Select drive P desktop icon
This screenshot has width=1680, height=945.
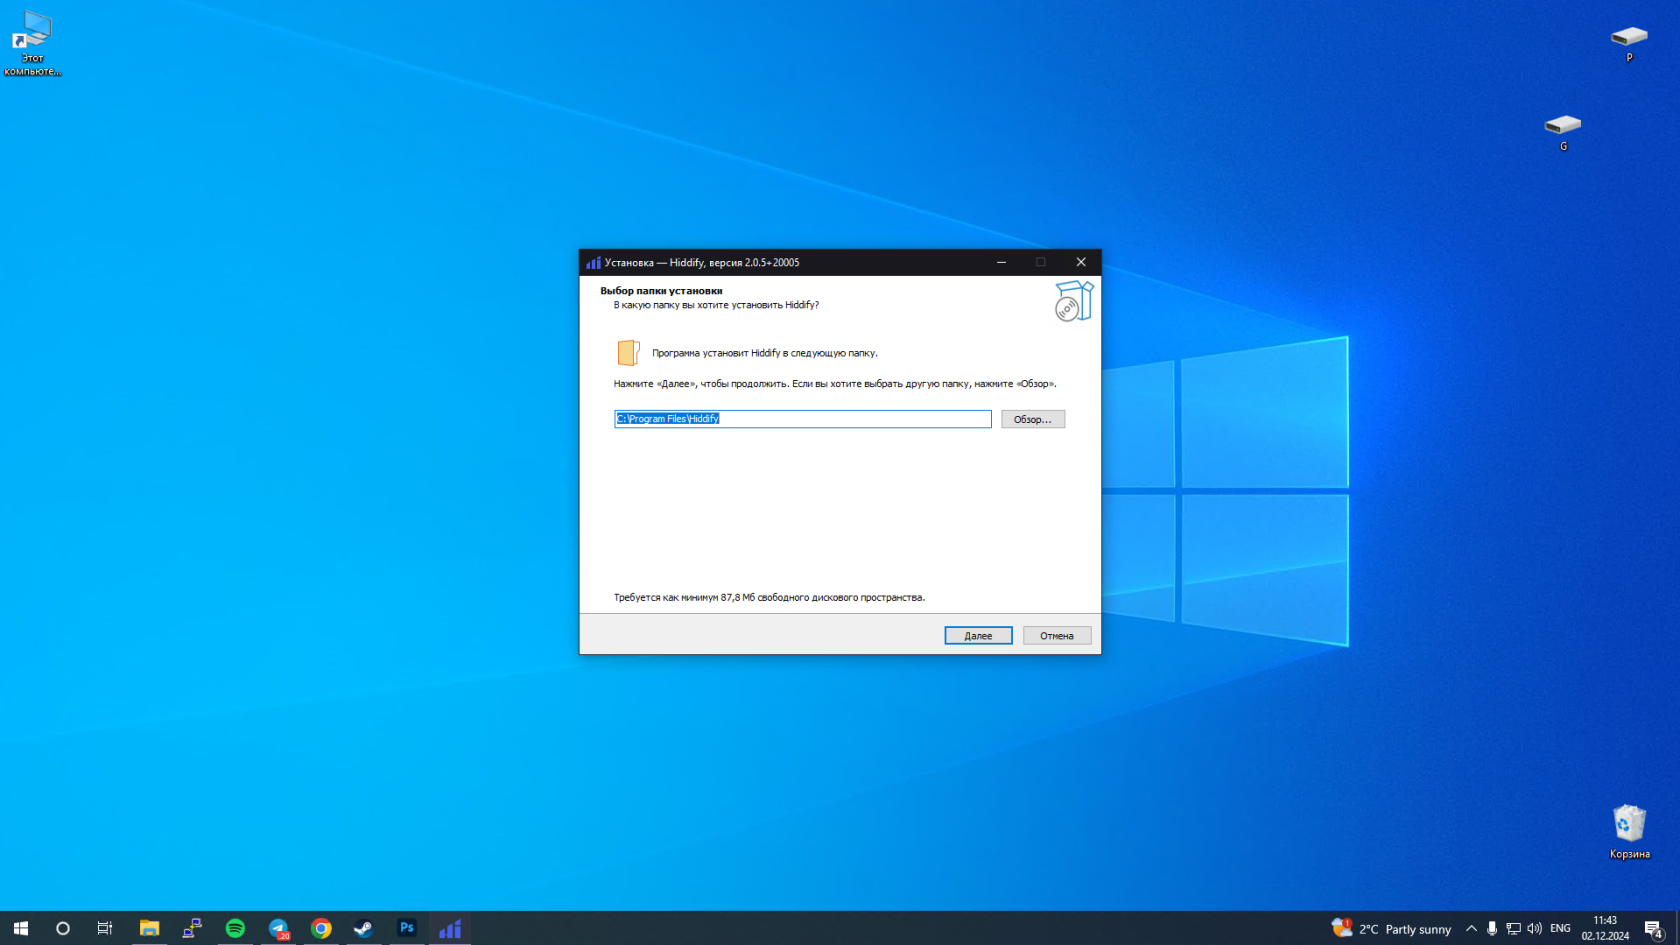point(1629,43)
